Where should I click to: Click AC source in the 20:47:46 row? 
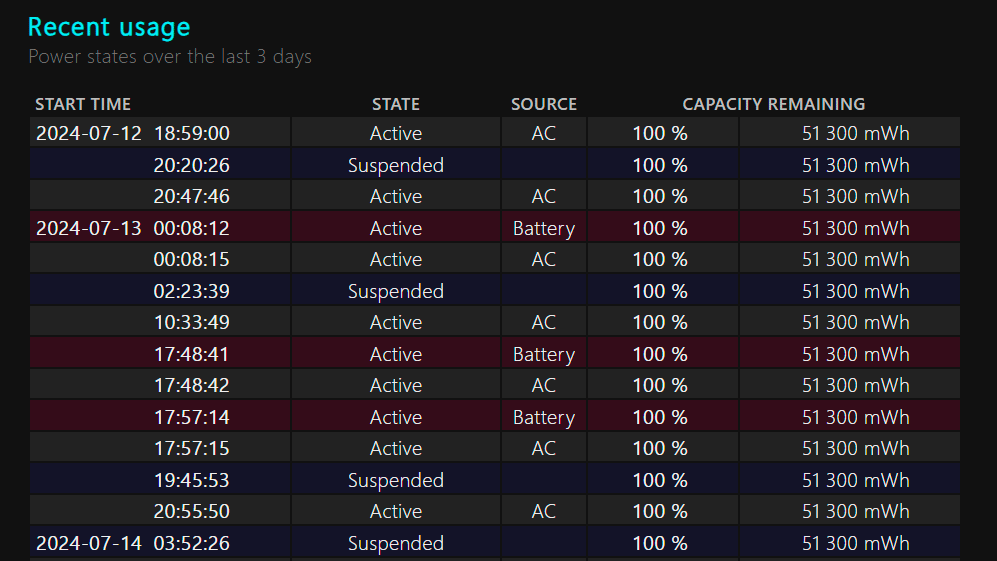point(544,196)
